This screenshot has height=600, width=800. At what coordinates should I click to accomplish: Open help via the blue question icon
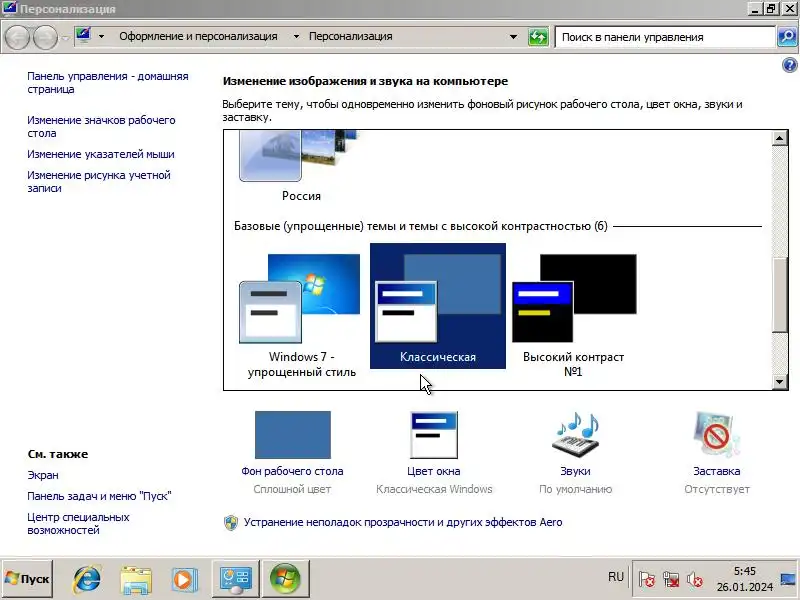pos(789,65)
